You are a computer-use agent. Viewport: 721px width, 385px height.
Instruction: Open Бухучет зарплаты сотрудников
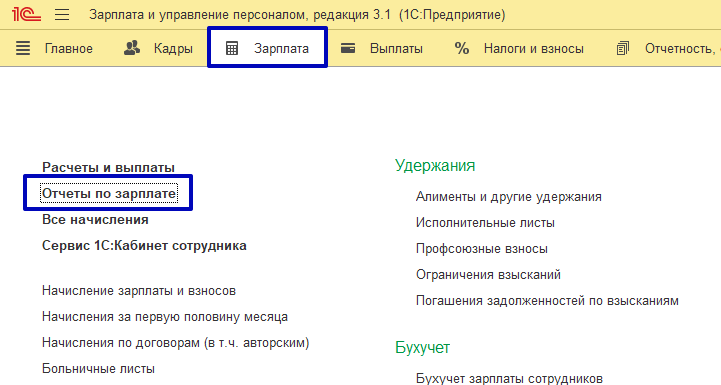coord(509,379)
